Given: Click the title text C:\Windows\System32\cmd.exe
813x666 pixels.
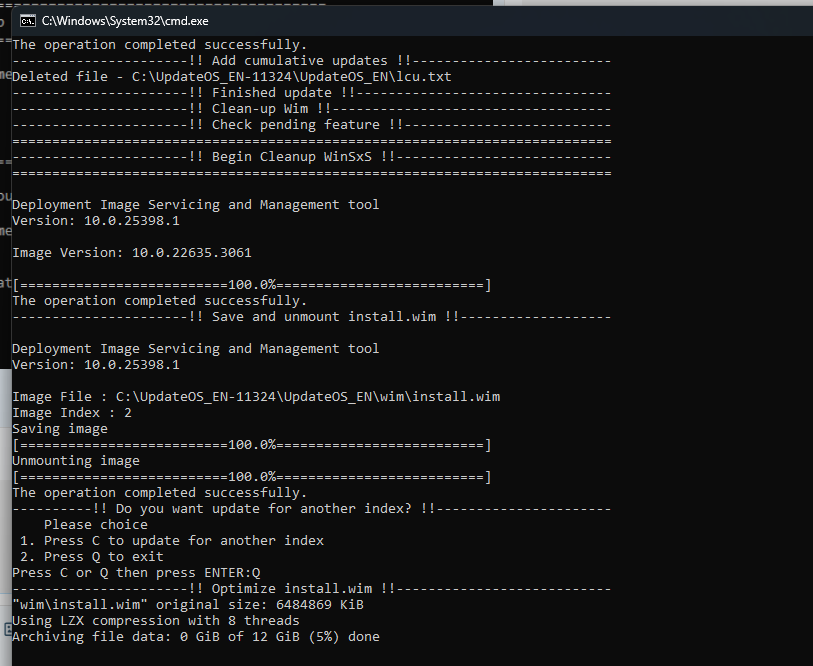Looking at the screenshot, I should click(125, 21).
